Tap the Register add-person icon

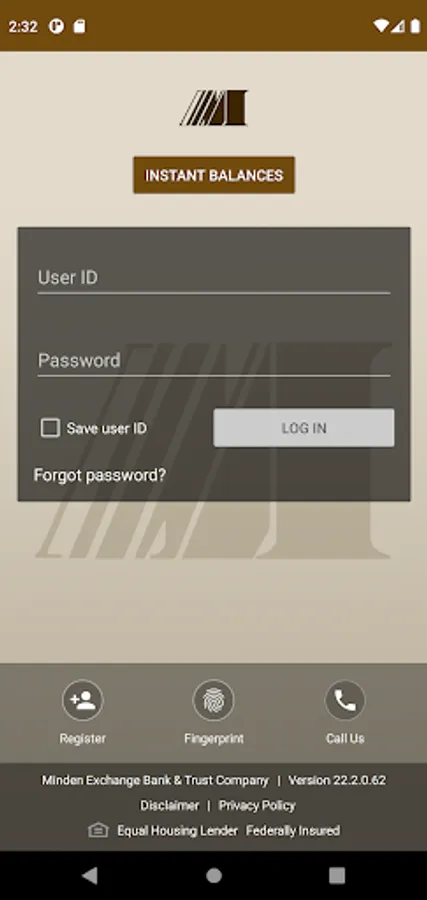[x=83, y=700]
